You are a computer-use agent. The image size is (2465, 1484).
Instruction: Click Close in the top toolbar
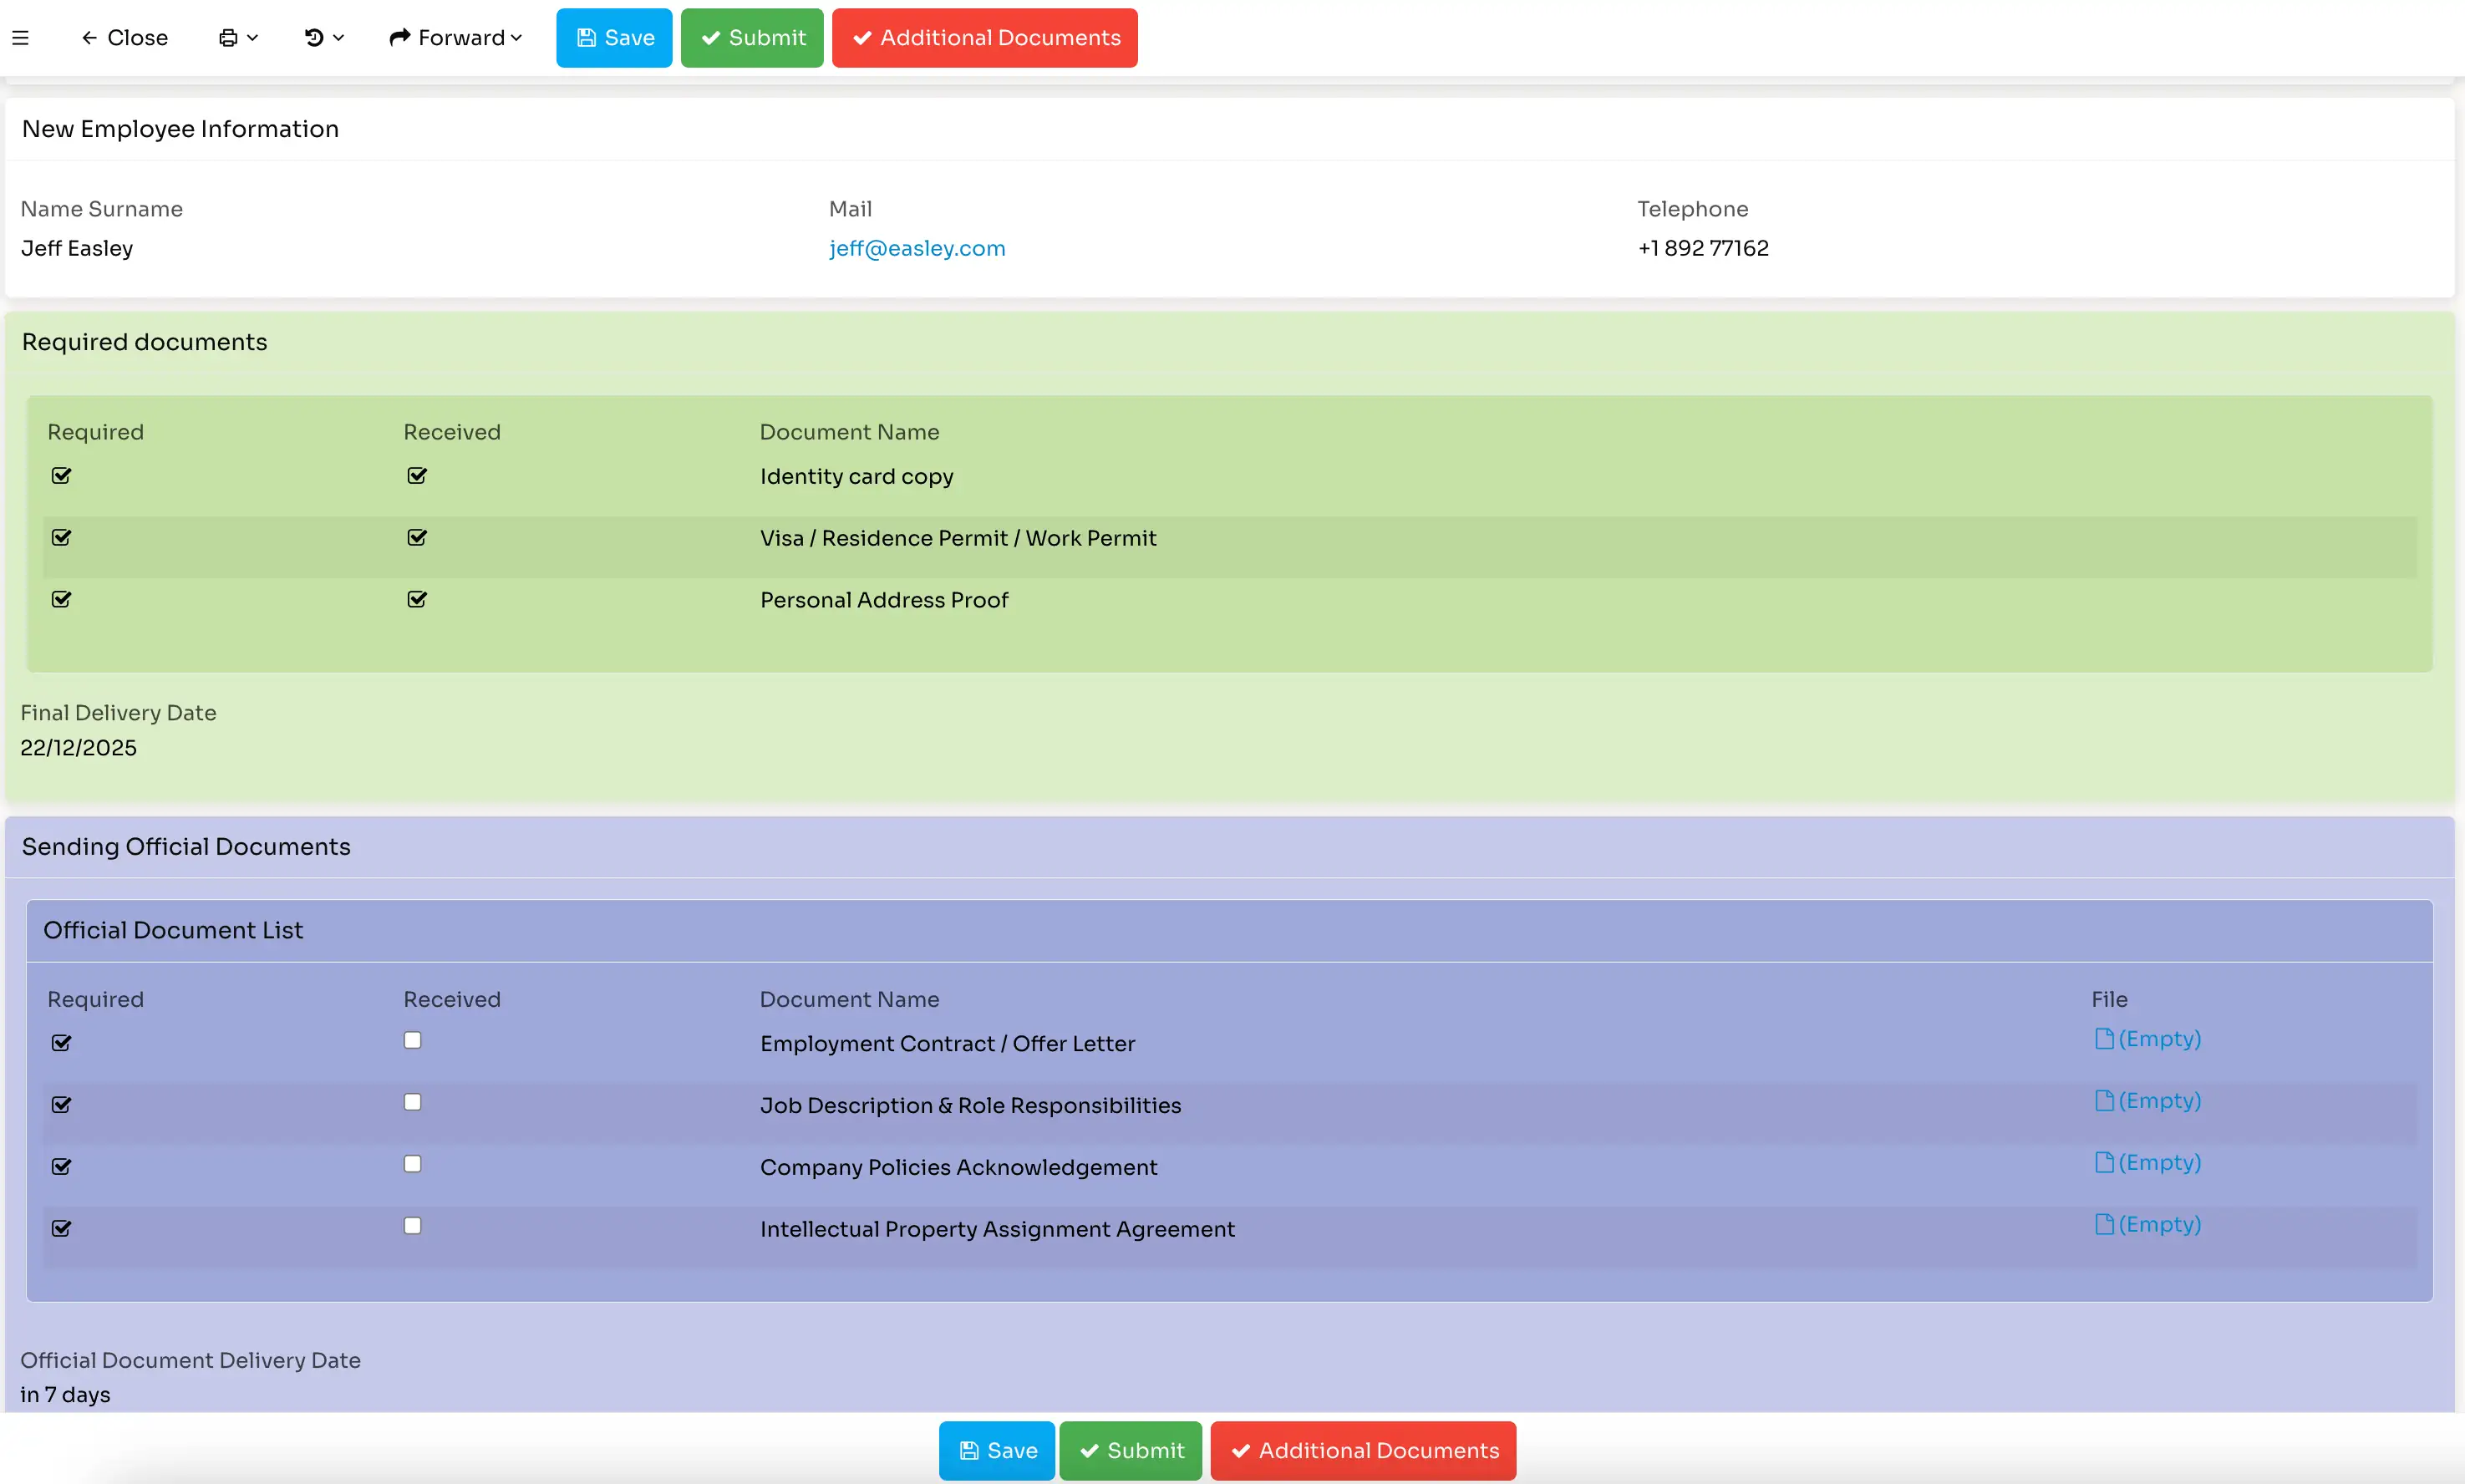click(125, 38)
